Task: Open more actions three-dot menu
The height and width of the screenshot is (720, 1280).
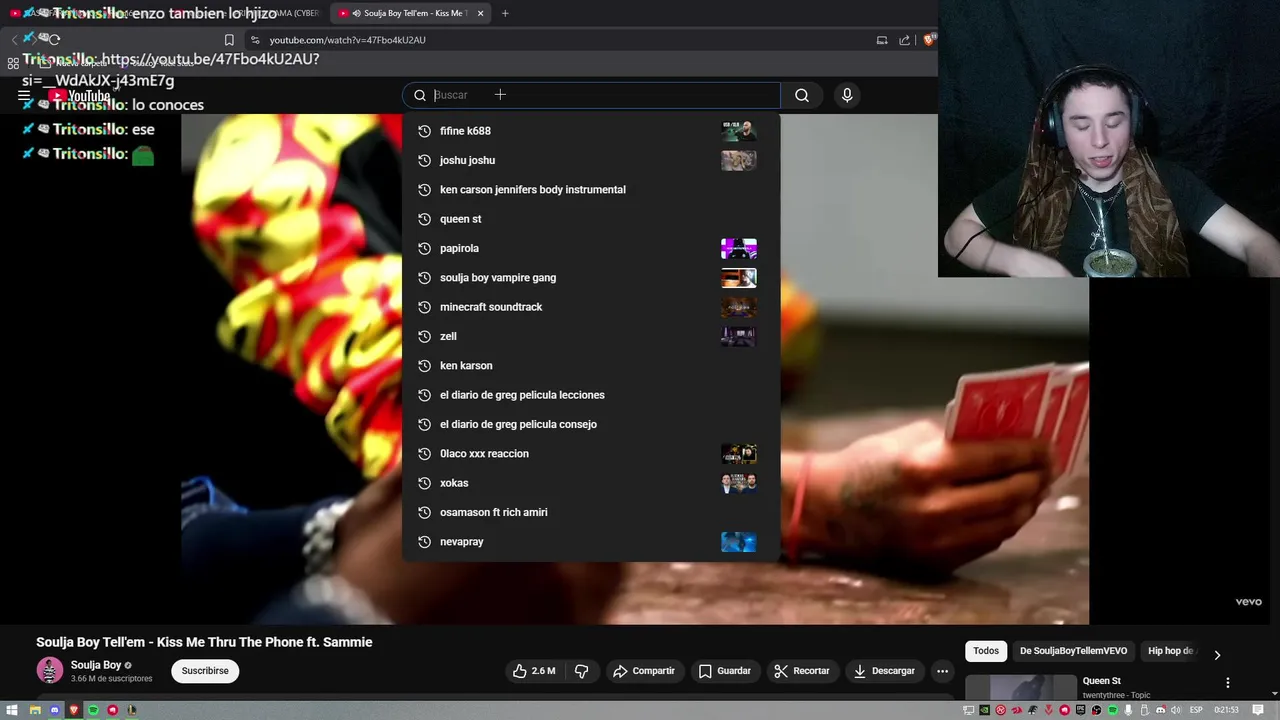Action: pyautogui.click(x=942, y=671)
